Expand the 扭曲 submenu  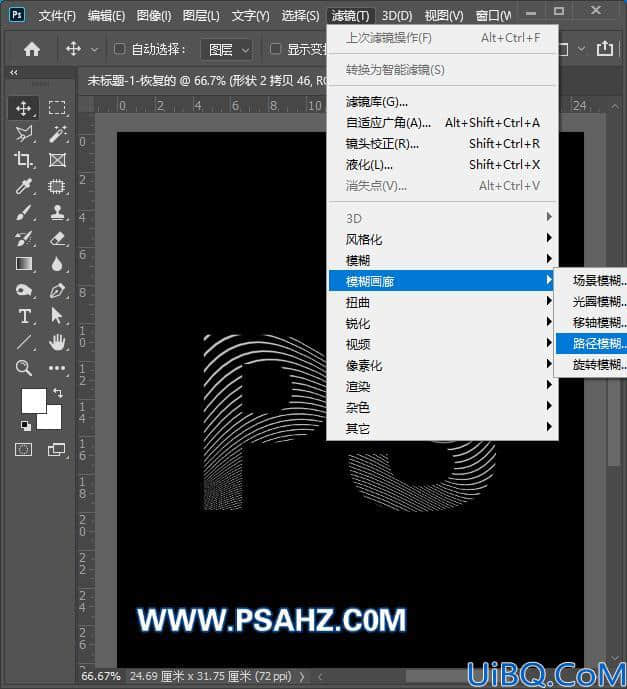point(443,302)
